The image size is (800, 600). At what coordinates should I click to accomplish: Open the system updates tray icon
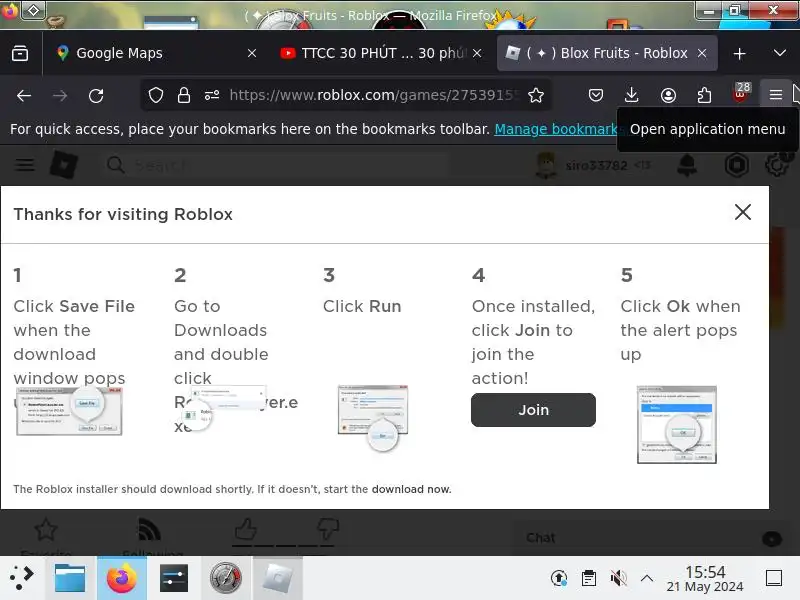559,578
